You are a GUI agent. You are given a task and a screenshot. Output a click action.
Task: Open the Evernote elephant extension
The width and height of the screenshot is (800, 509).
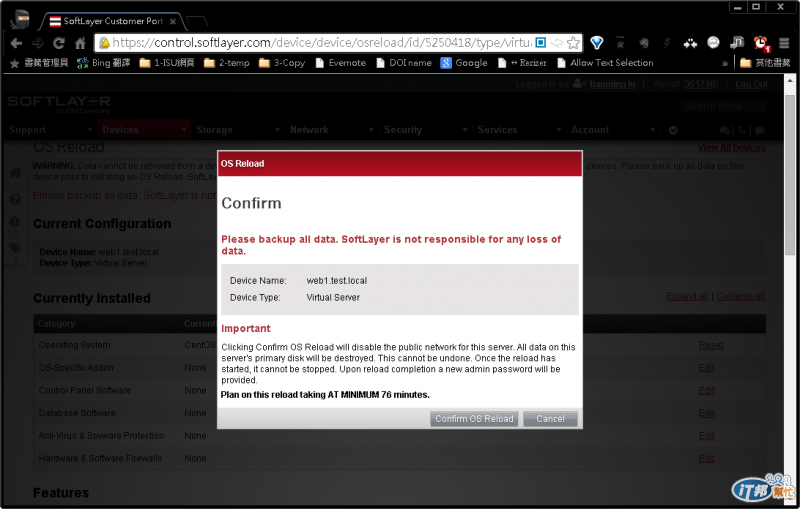point(644,43)
